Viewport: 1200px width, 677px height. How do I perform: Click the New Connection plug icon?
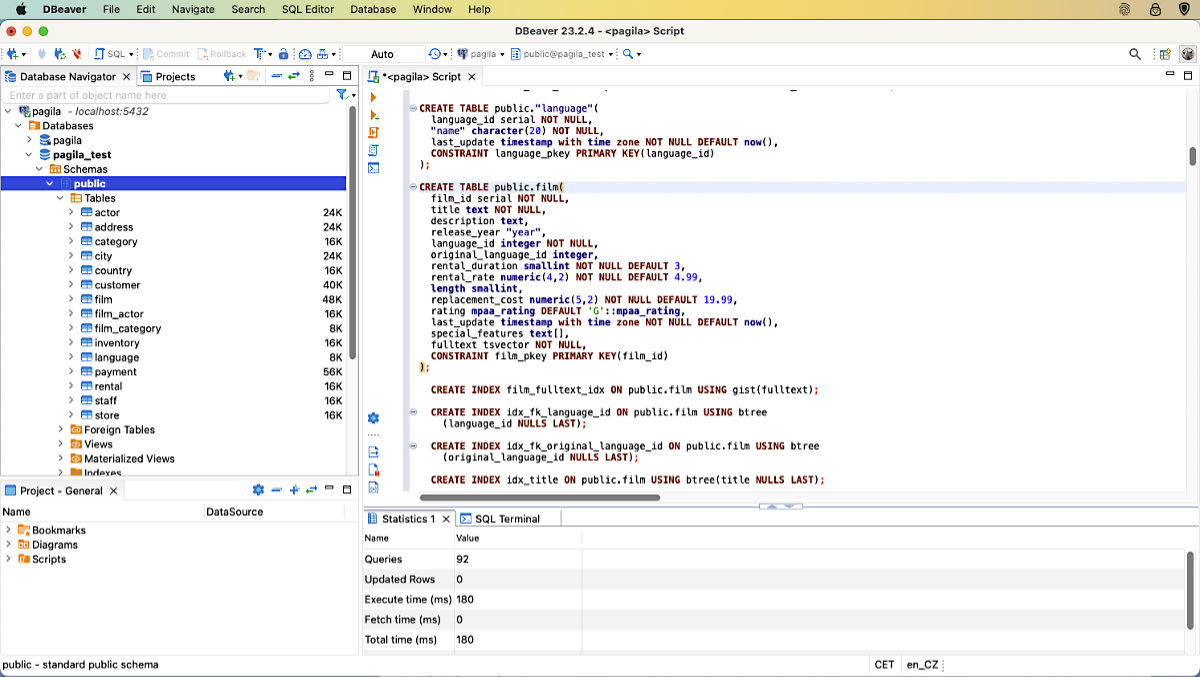pyautogui.click(x=12, y=54)
